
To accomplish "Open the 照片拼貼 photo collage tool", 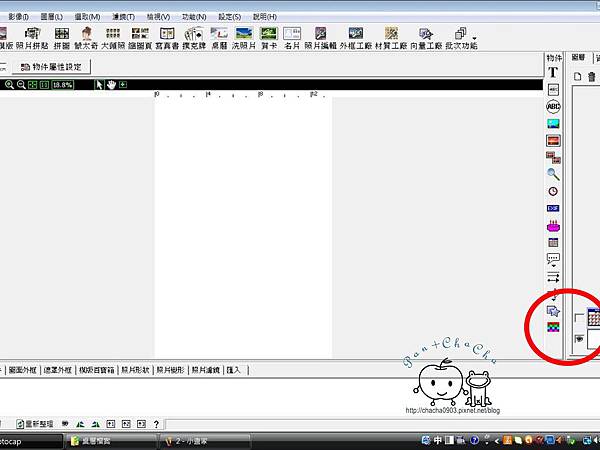I will pyautogui.click(x=32, y=38).
